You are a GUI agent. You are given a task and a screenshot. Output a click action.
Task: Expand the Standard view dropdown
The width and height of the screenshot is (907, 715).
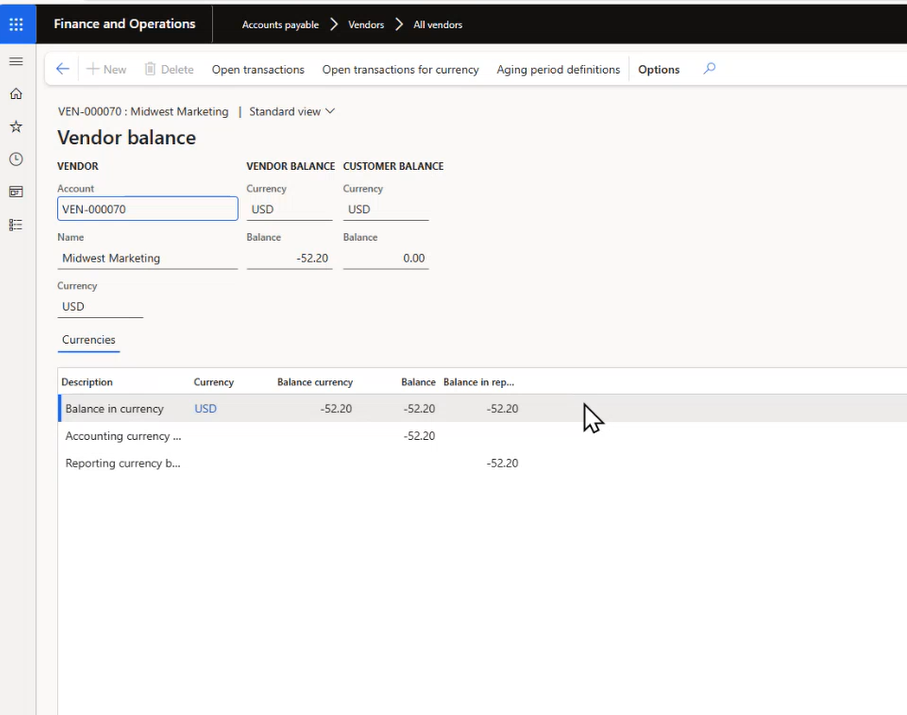292,111
